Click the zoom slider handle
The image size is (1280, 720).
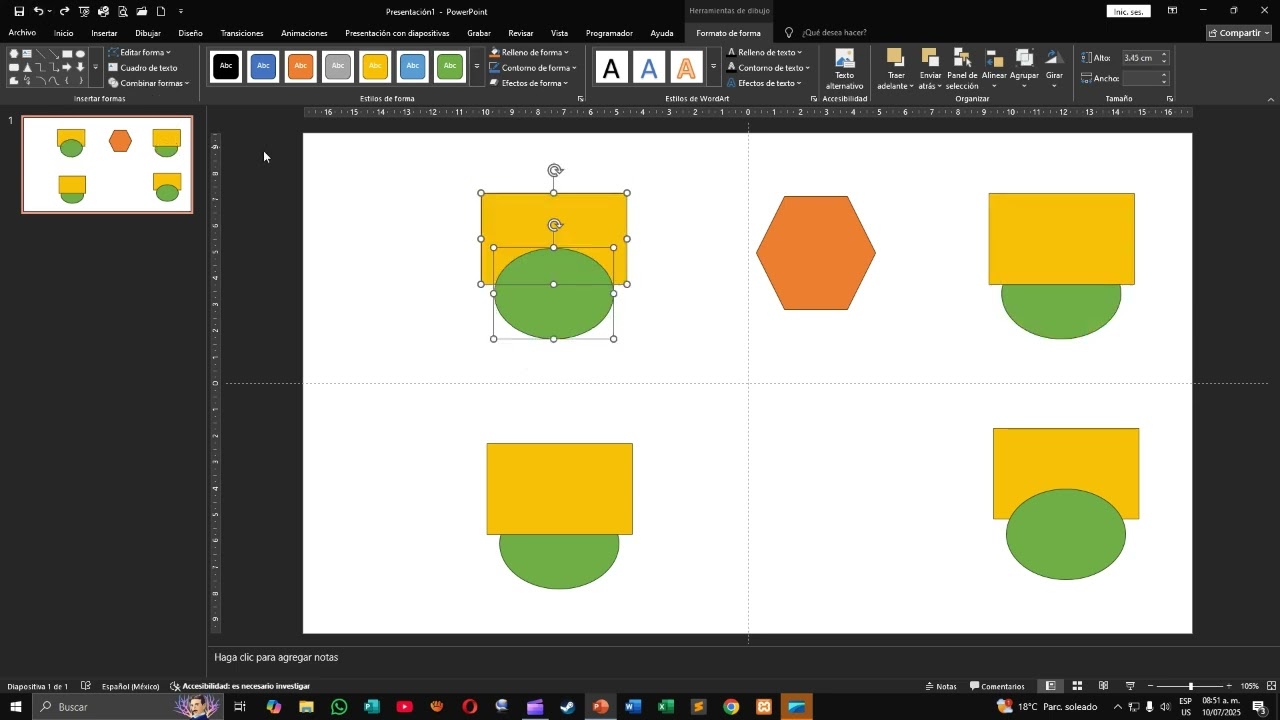[x=1190, y=686]
